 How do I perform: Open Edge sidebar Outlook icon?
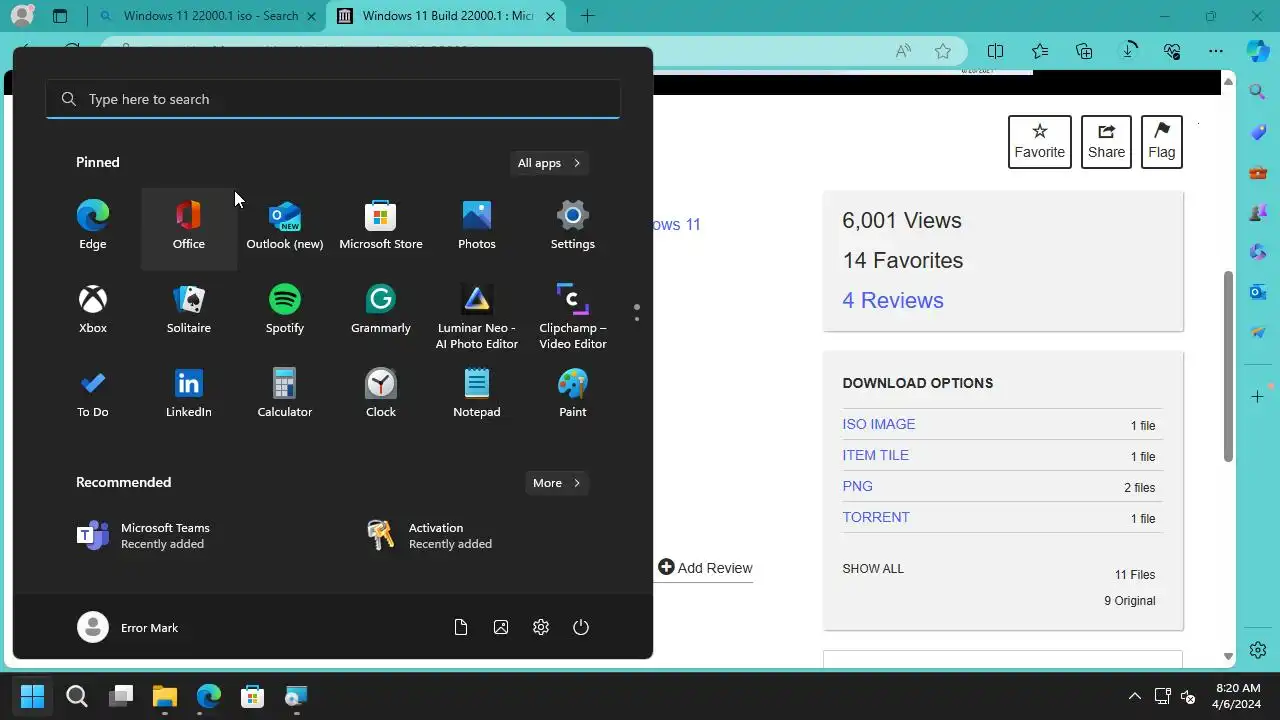pyautogui.click(x=1258, y=292)
